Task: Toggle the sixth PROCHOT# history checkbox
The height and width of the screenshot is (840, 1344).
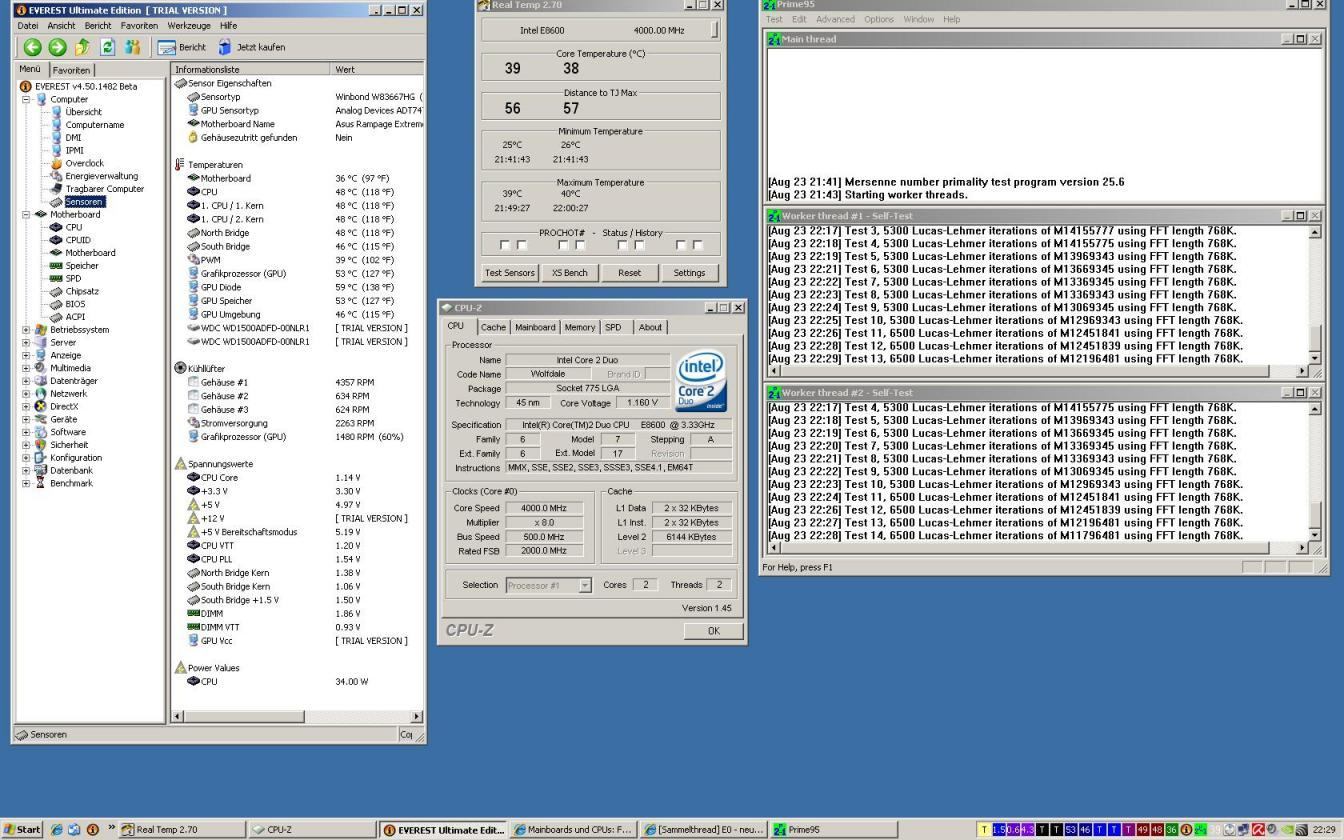Action: (639, 245)
